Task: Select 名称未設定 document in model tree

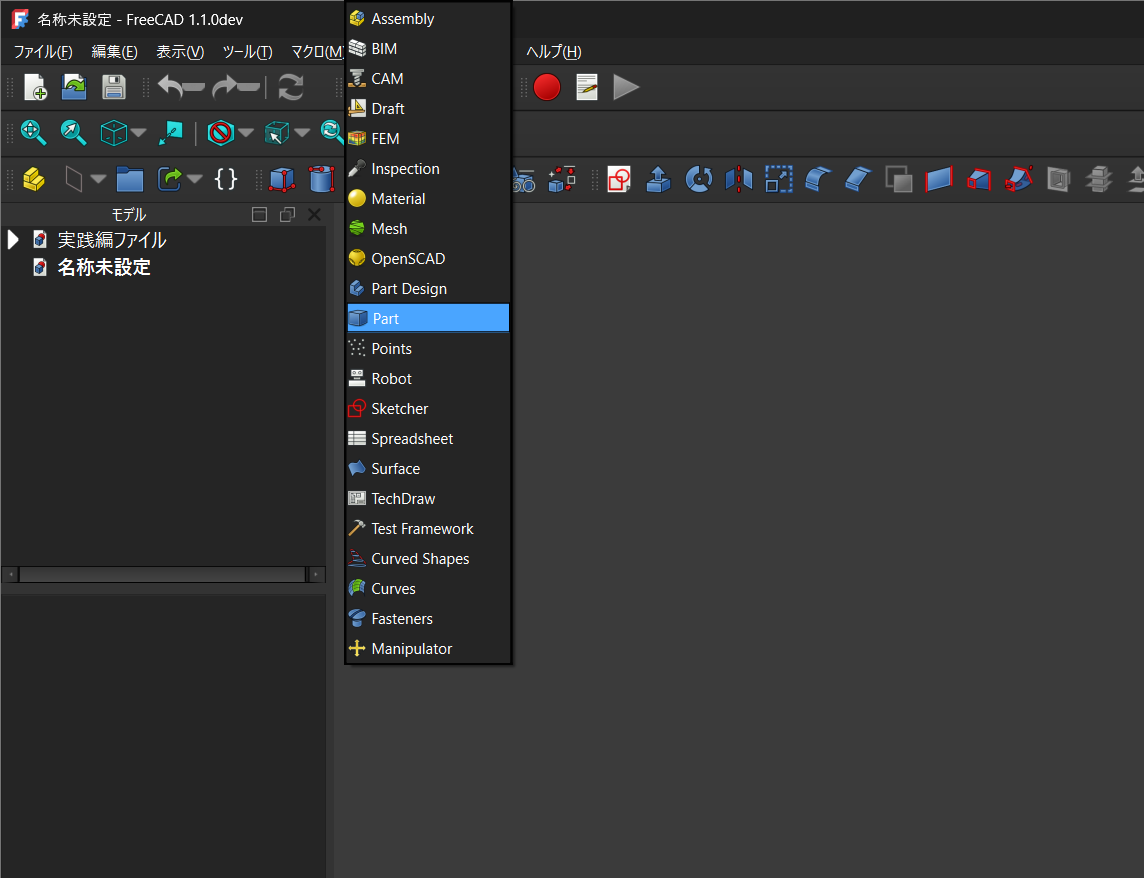Action: (x=104, y=268)
